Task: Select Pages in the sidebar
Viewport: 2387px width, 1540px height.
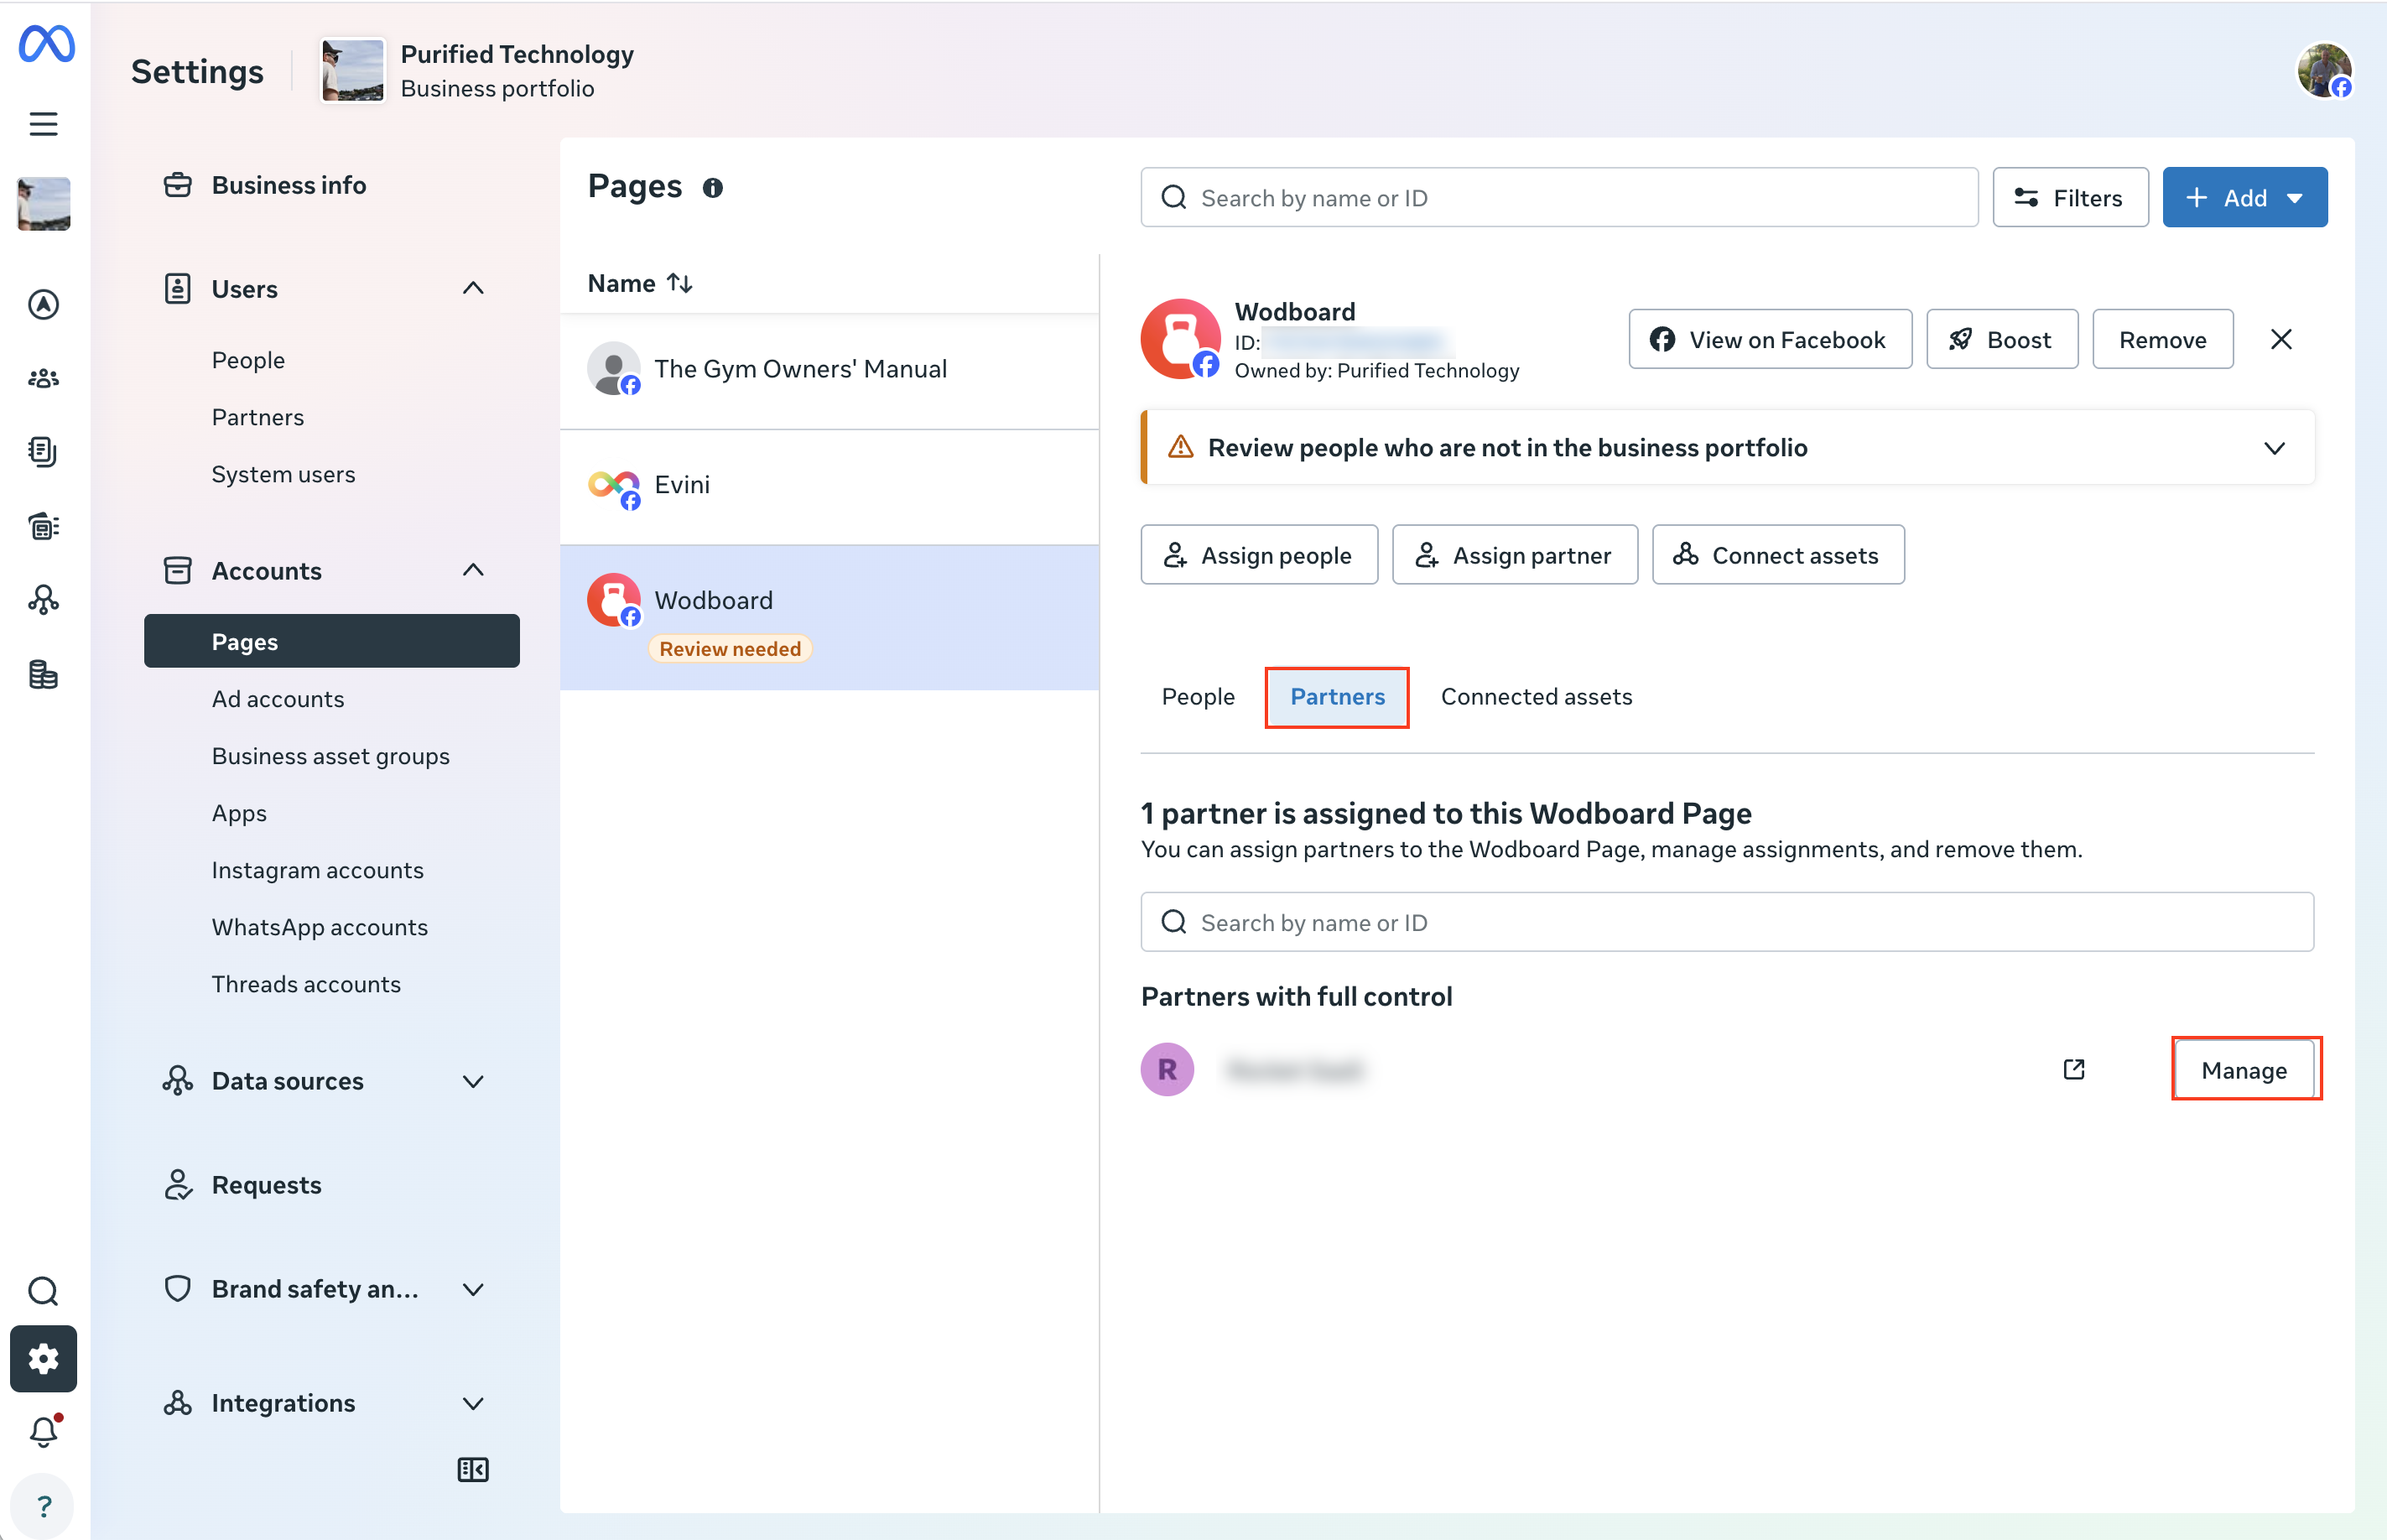Action: (332, 641)
